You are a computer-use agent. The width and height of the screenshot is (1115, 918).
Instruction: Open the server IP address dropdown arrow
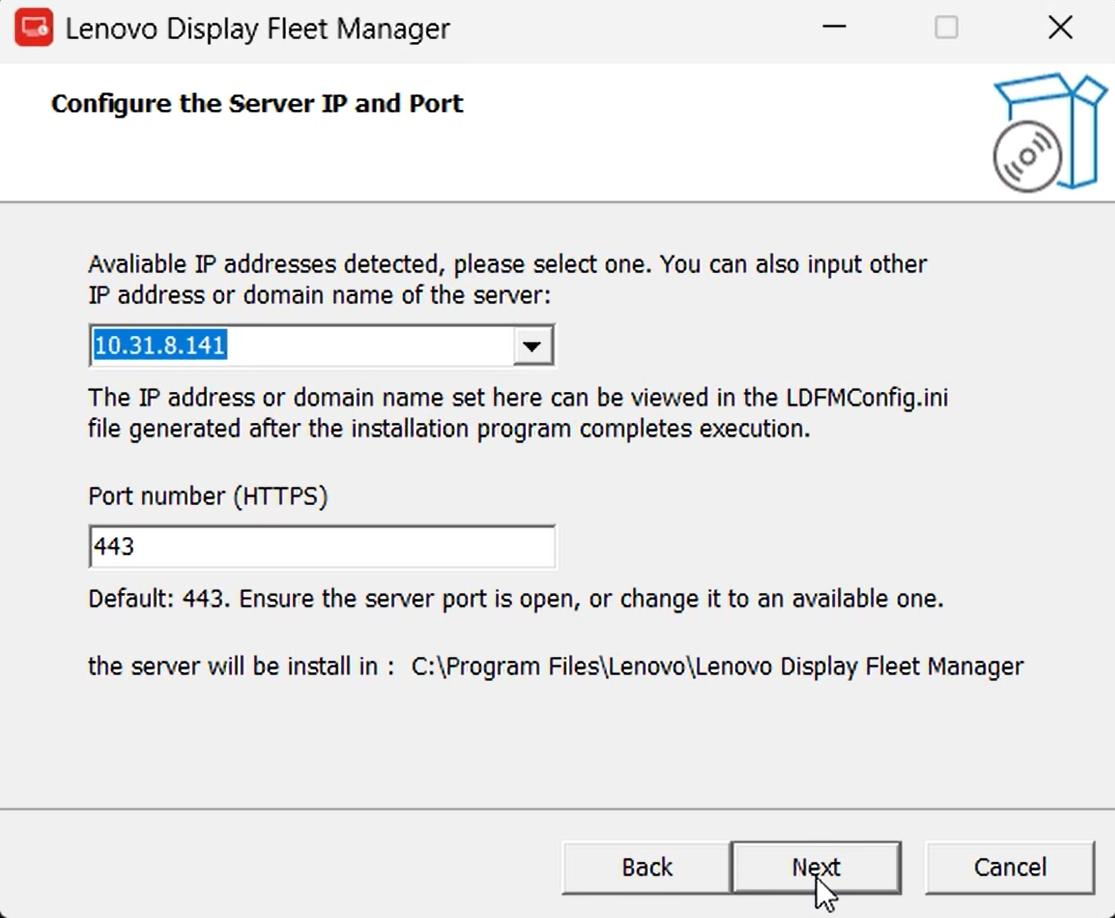533,346
